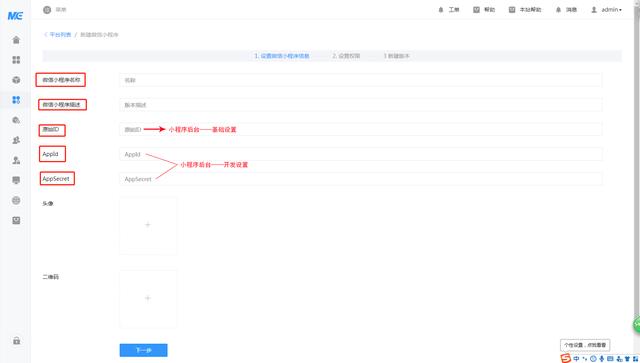Select step 1 mini program info tab
The height and width of the screenshot is (363, 640).
click(x=282, y=56)
